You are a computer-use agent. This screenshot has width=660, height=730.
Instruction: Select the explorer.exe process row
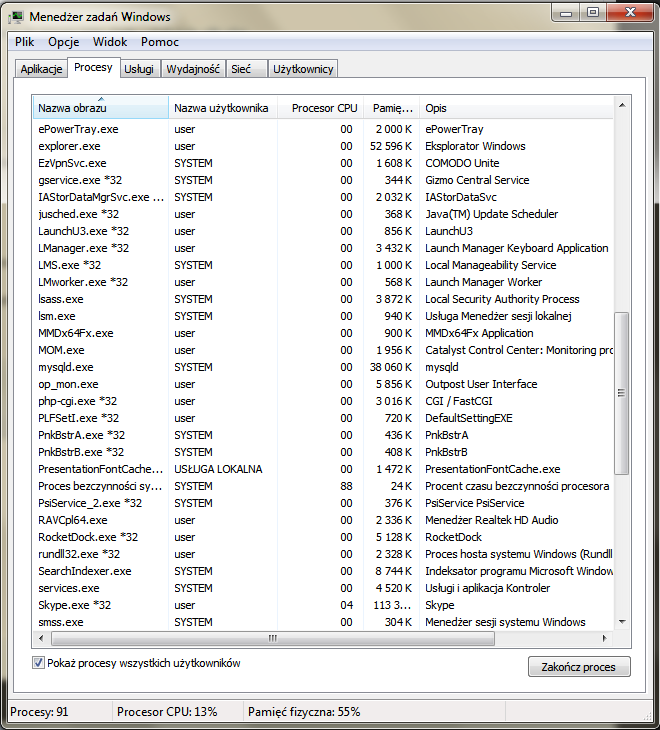323,146
